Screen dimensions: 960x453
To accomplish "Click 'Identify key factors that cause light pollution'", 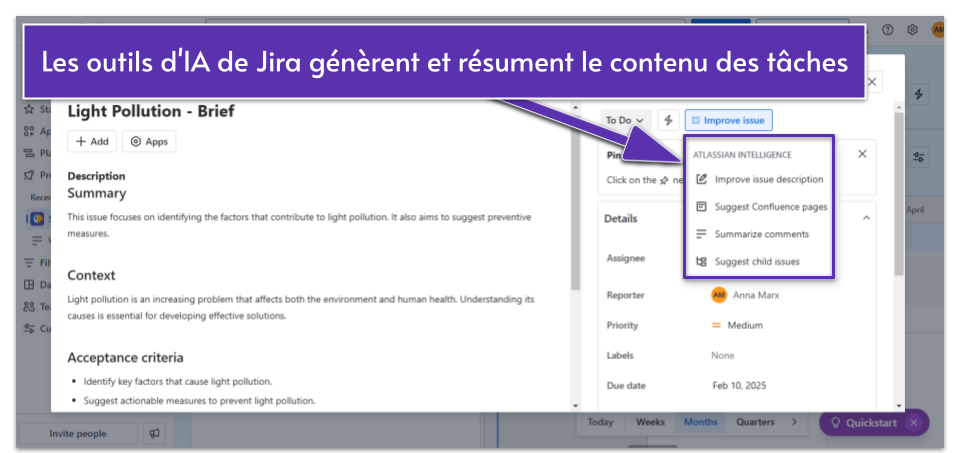I will click(178, 381).
